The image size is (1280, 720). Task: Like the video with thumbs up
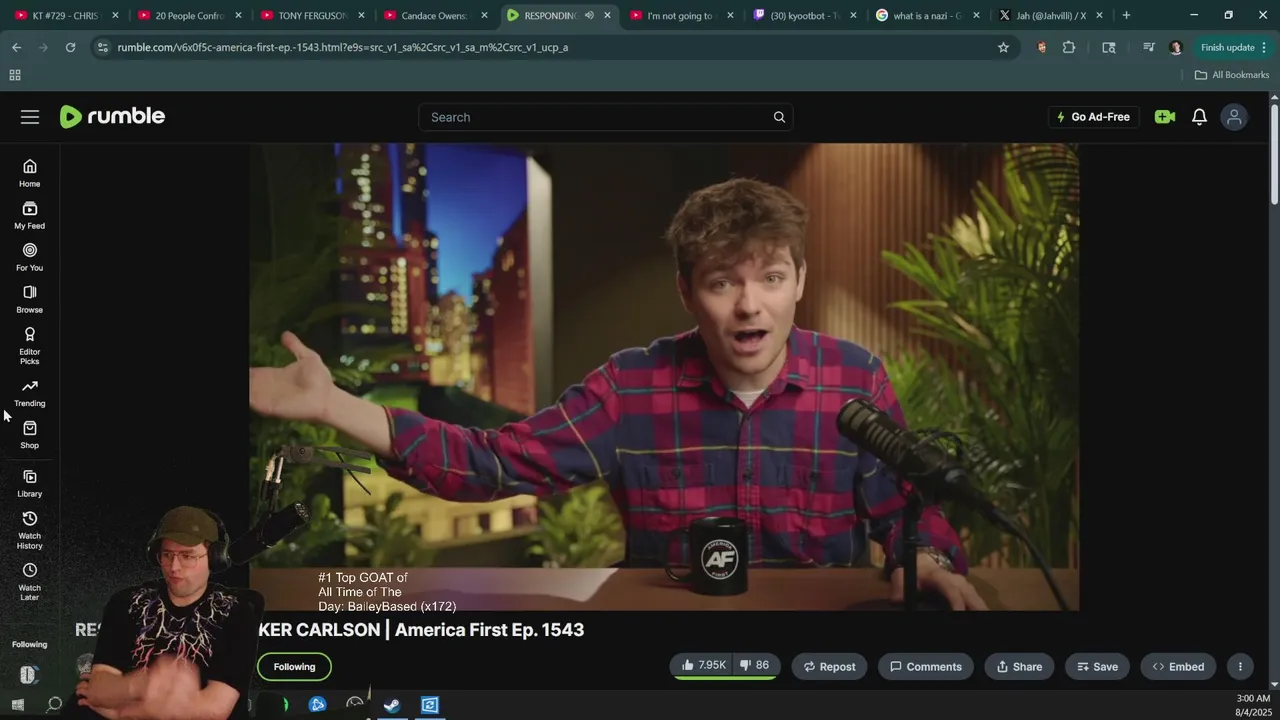(x=704, y=666)
